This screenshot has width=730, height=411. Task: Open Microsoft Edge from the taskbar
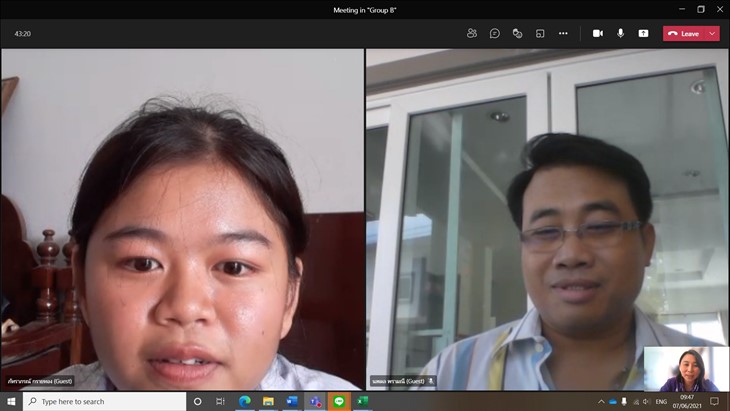click(245, 401)
